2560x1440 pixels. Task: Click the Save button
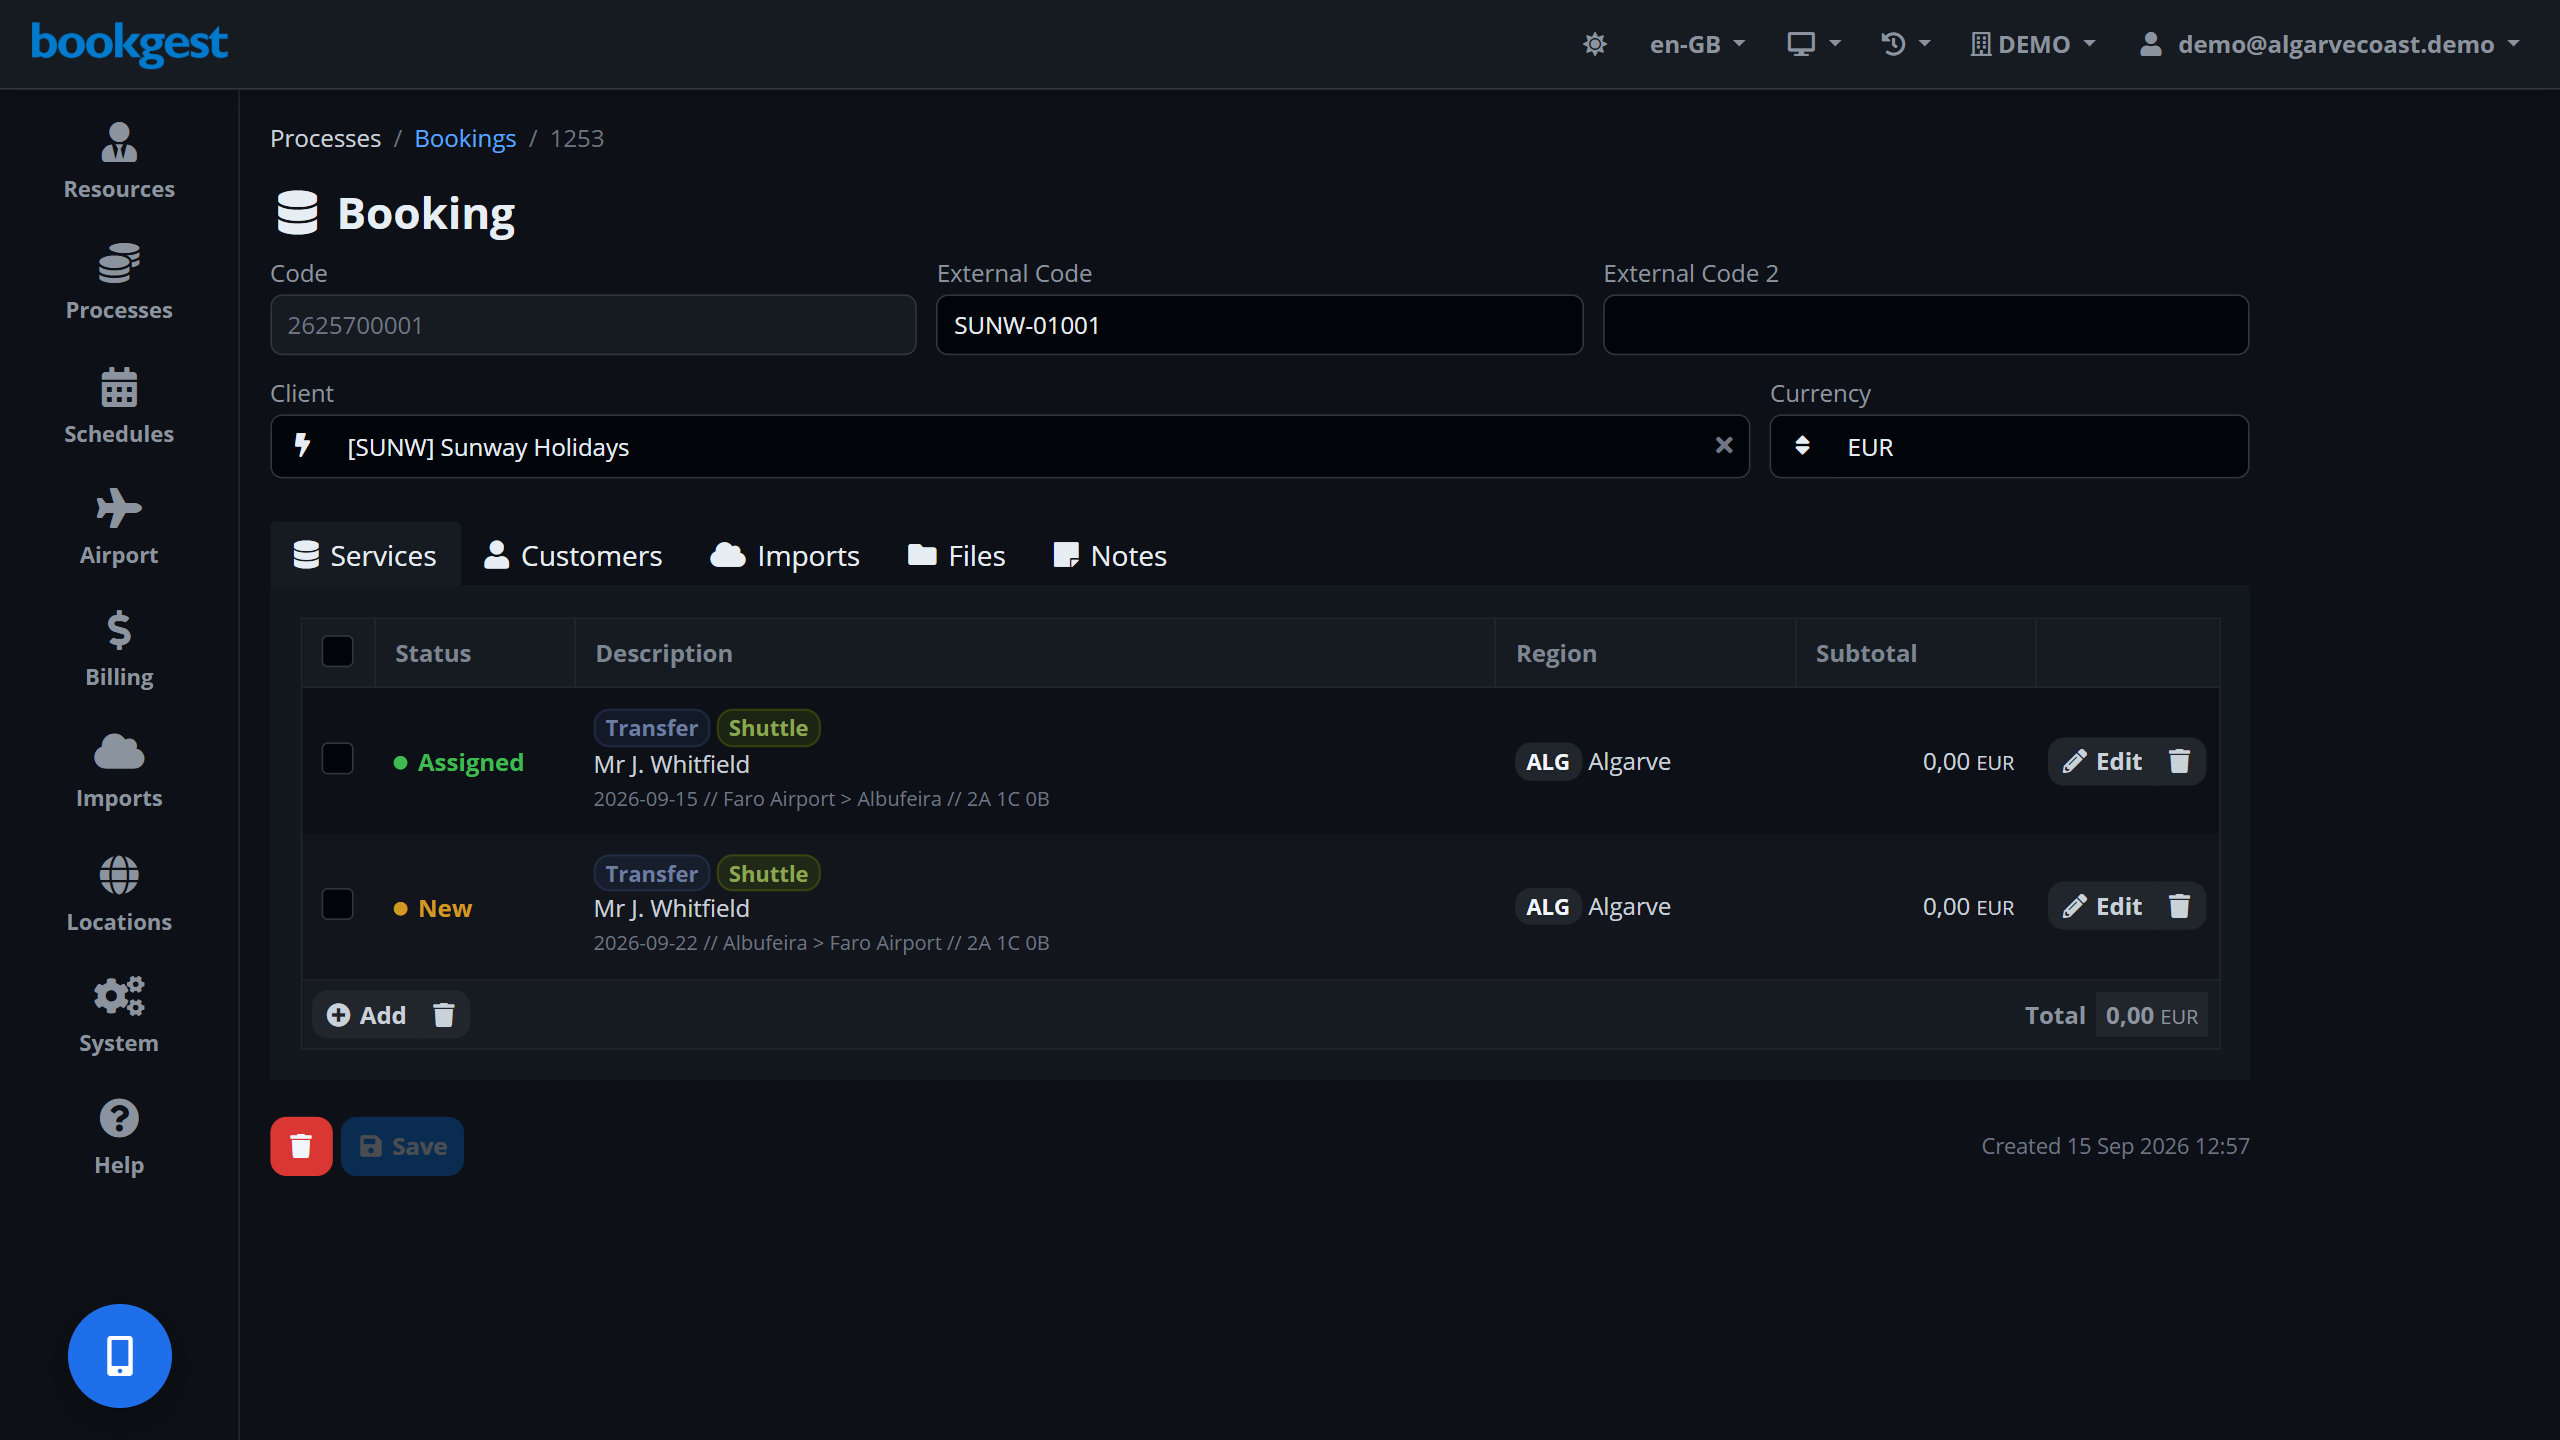[402, 1146]
